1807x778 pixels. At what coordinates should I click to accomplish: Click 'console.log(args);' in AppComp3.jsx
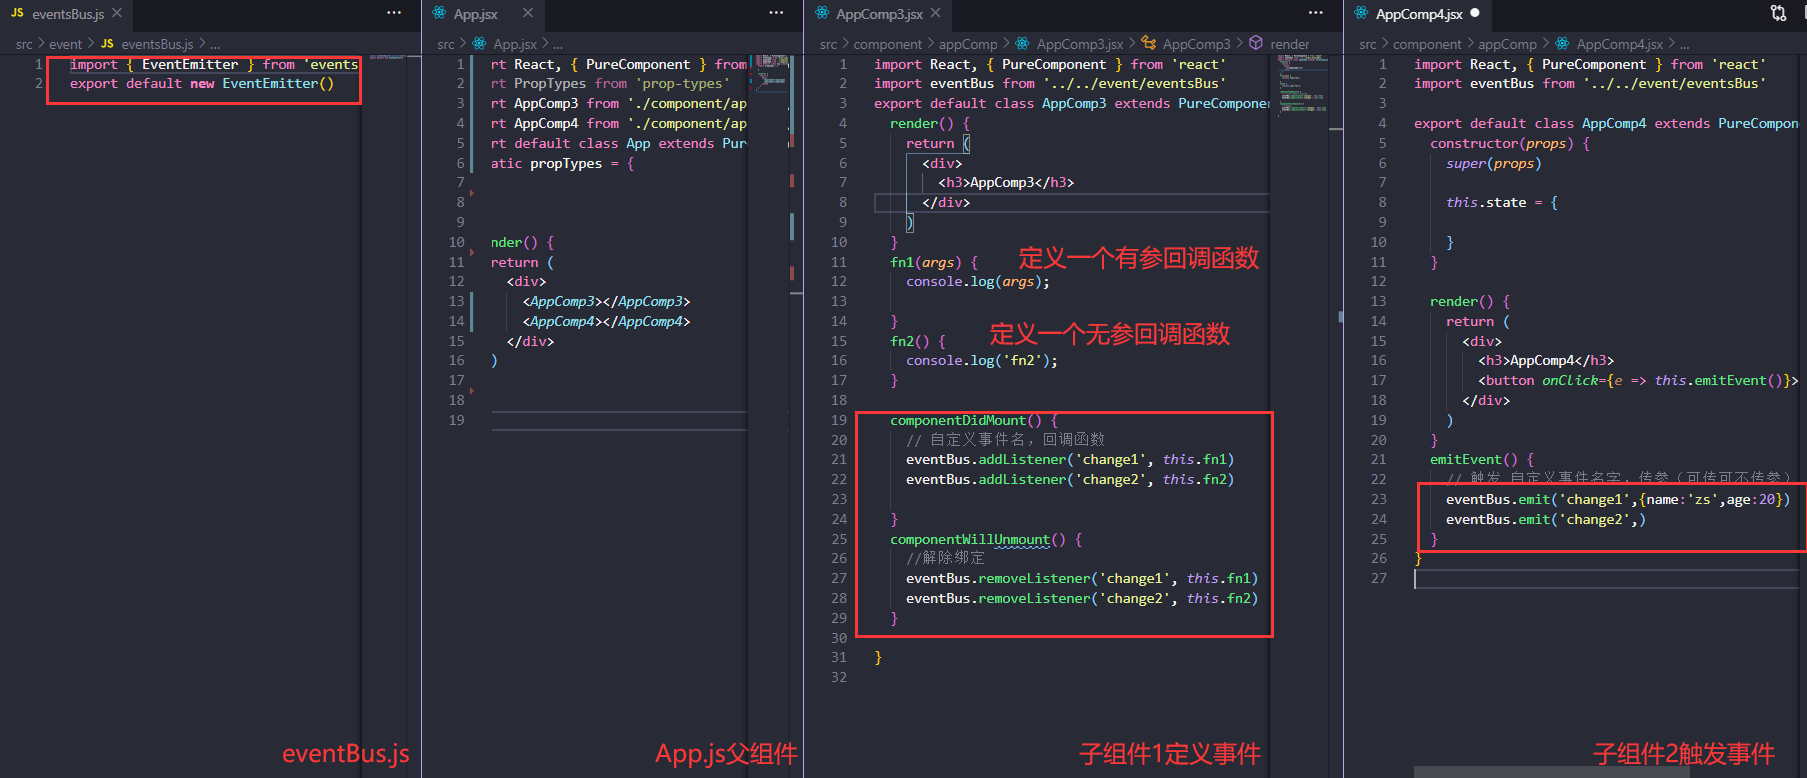(x=978, y=281)
